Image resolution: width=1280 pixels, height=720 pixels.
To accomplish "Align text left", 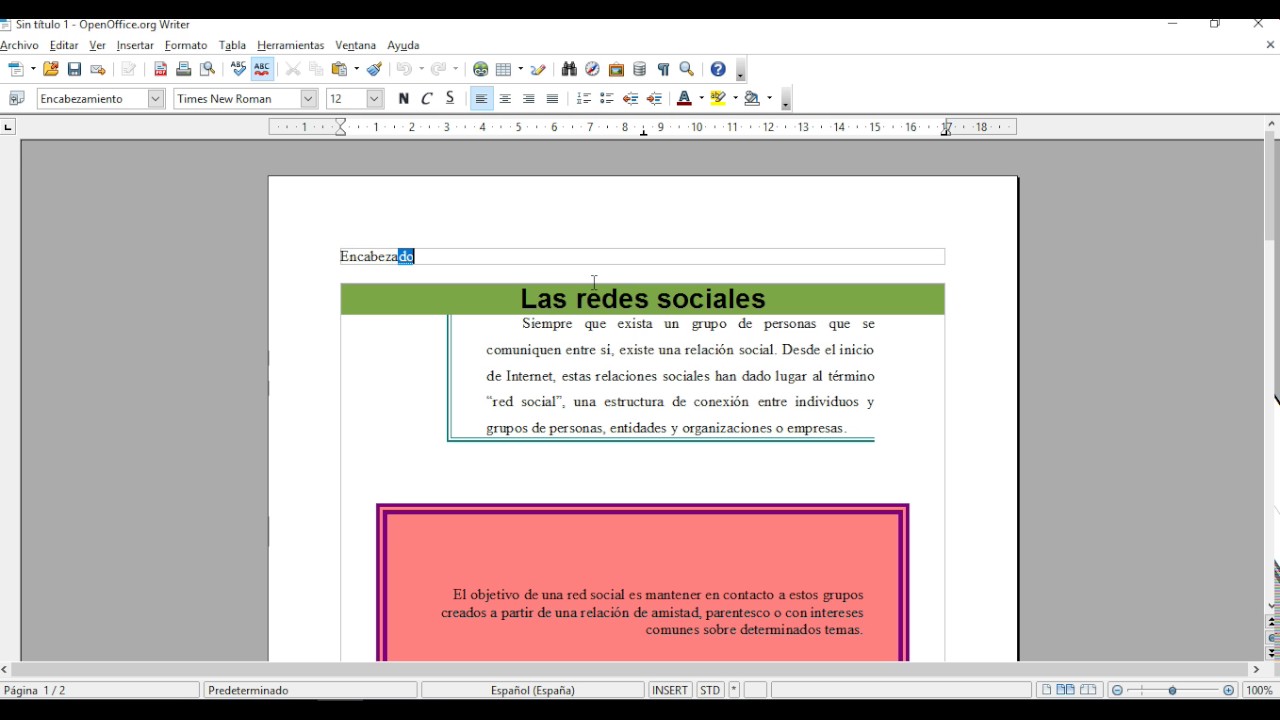I will point(481,98).
